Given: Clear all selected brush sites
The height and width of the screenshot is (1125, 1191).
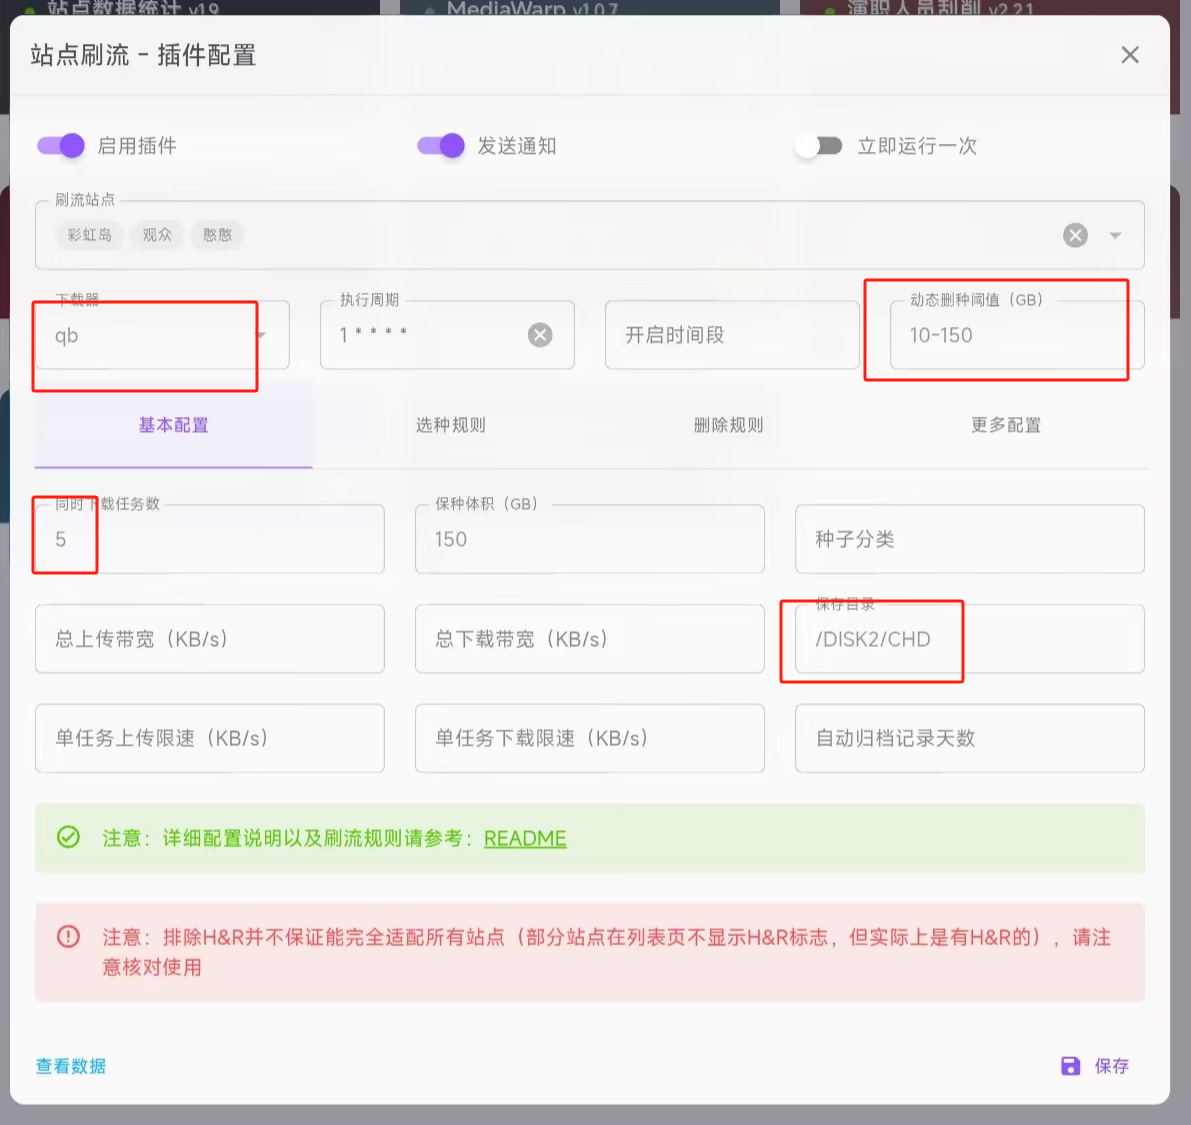Looking at the screenshot, I should click(1075, 235).
